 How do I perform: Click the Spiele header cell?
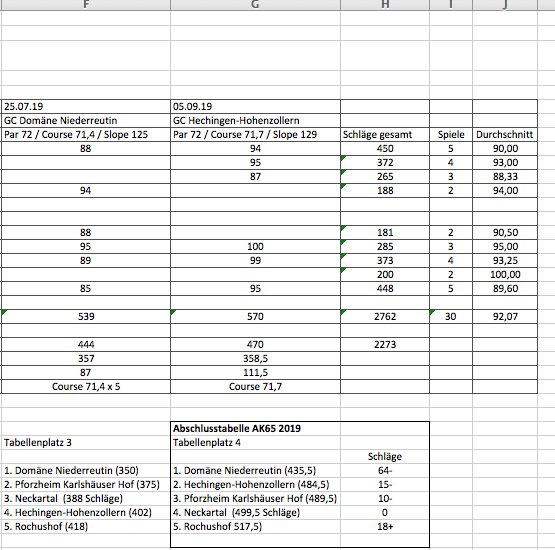pyautogui.click(x=451, y=135)
